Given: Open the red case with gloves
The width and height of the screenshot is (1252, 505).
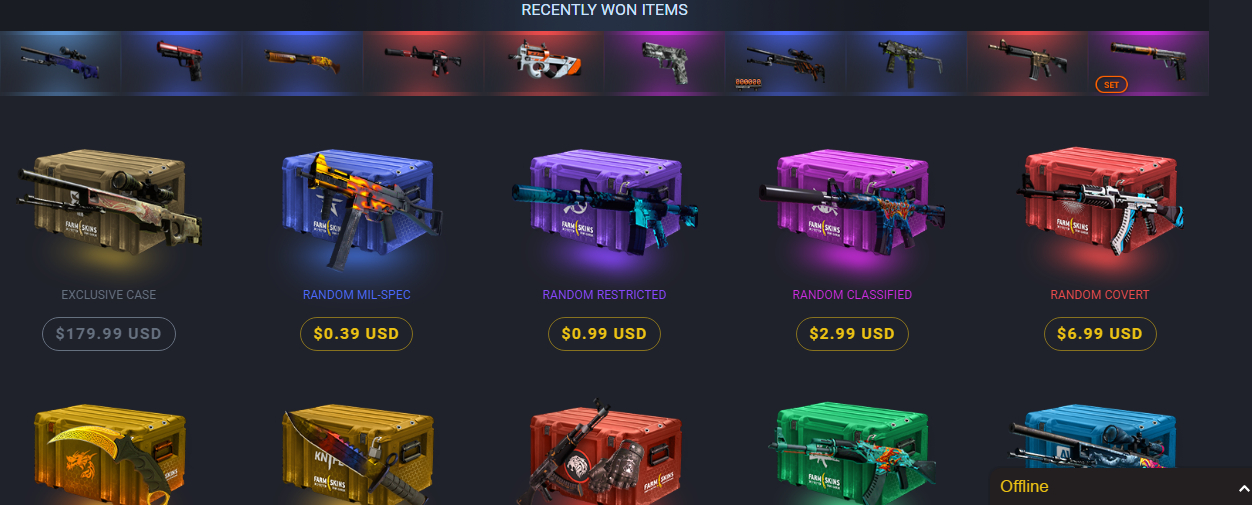Looking at the screenshot, I should (604, 452).
